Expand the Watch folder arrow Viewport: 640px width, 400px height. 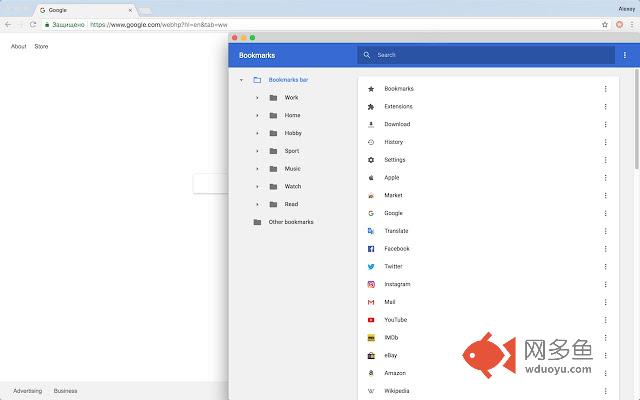[257, 187]
